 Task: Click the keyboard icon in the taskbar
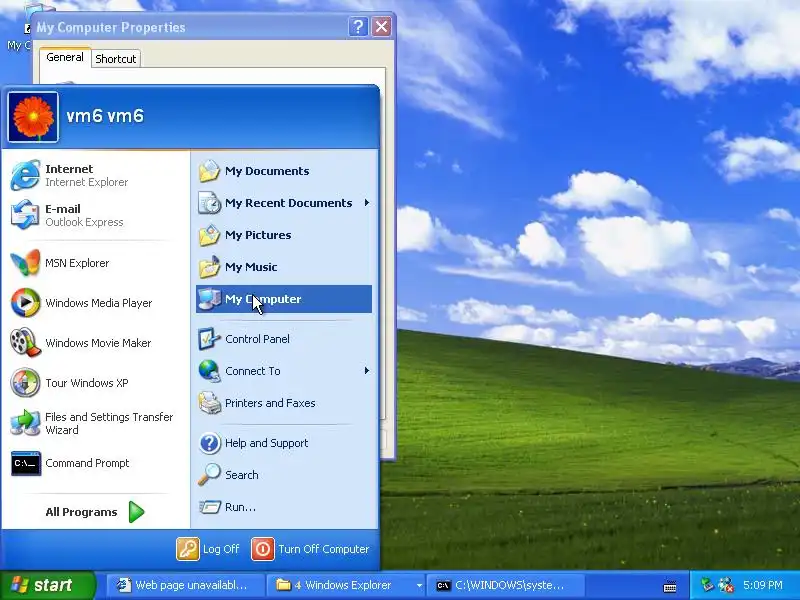[x=670, y=587]
